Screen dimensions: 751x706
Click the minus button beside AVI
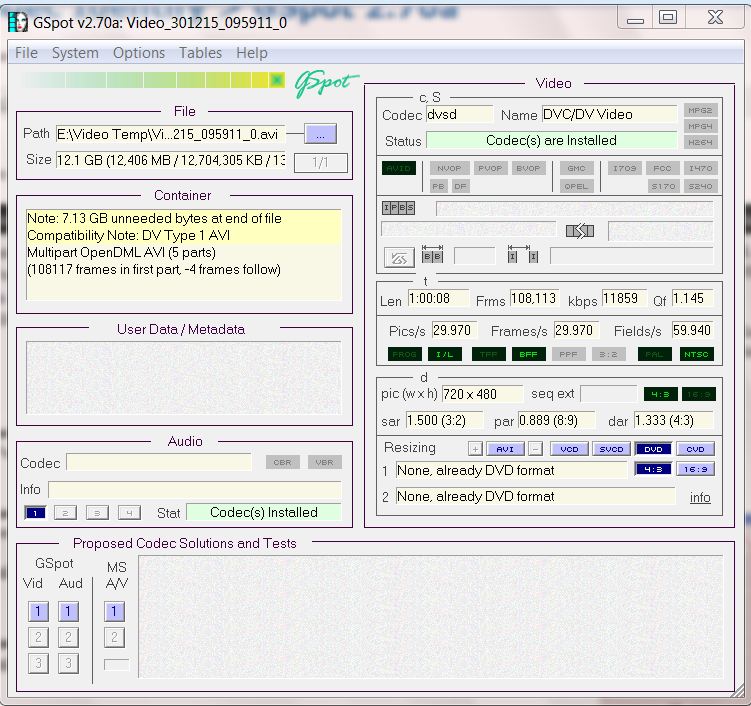click(535, 449)
